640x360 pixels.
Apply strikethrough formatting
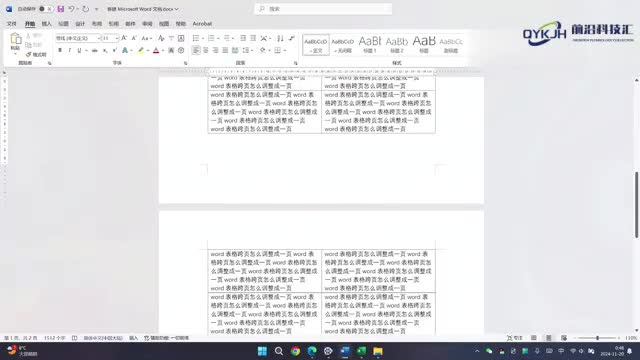point(95,50)
